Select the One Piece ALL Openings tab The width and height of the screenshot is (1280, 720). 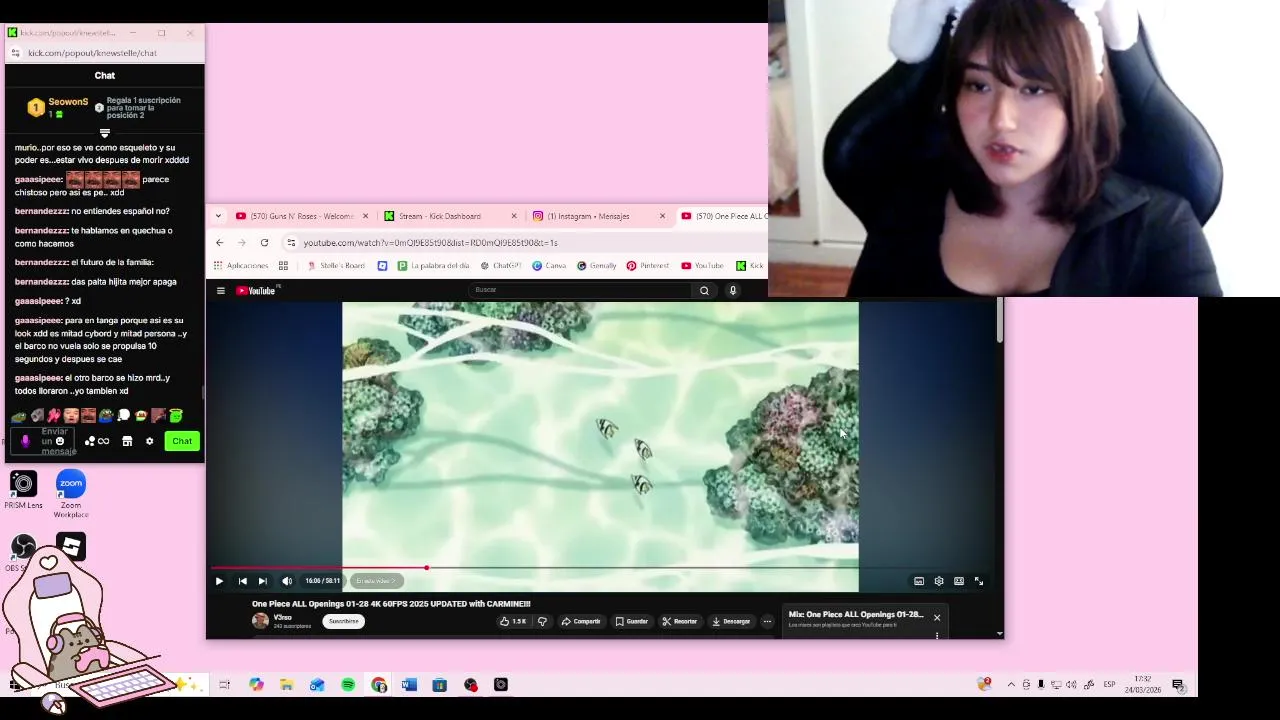coord(724,216)
